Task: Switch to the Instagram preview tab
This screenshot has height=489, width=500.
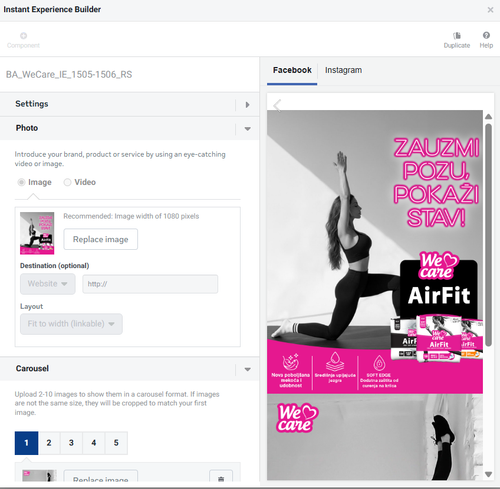Action: pyautogui.click(x=343, y=70)
